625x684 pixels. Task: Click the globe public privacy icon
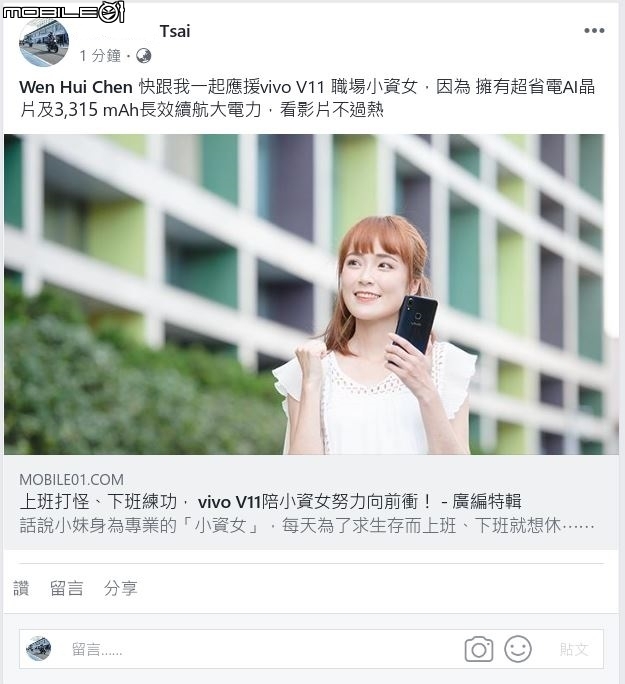pyautogui.click(x=143, y=56)
